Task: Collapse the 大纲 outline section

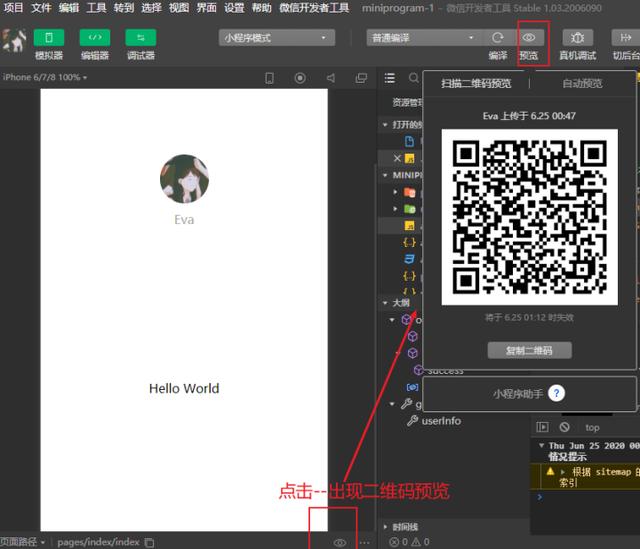Action: coord(385,302)
